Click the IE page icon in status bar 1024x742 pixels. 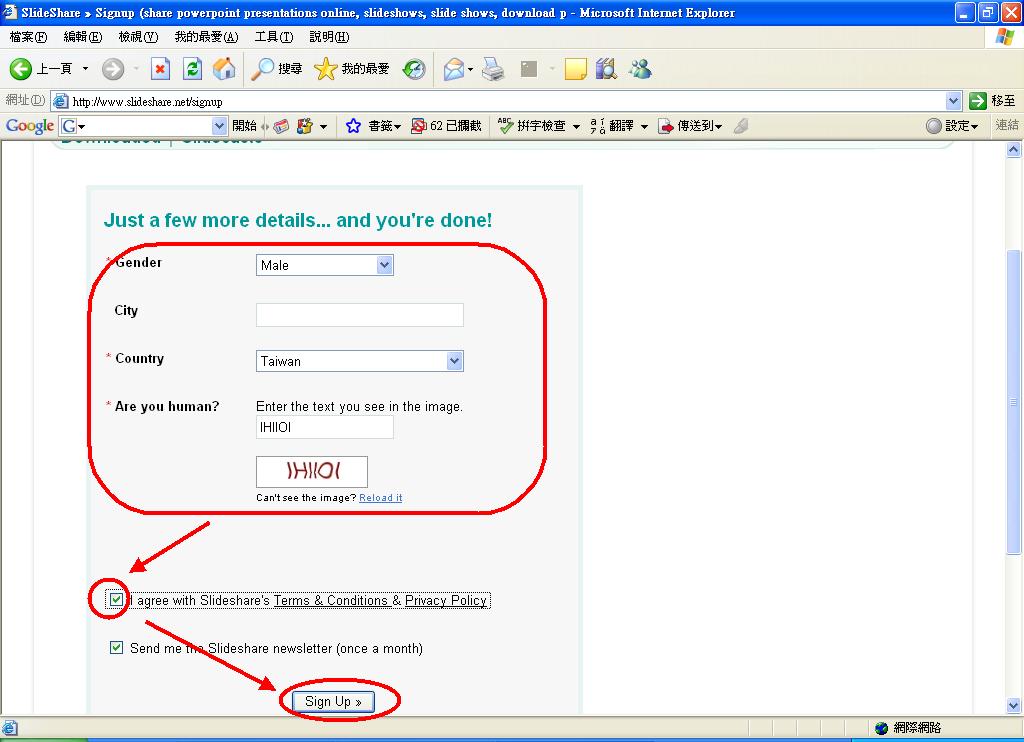point(10,728)
